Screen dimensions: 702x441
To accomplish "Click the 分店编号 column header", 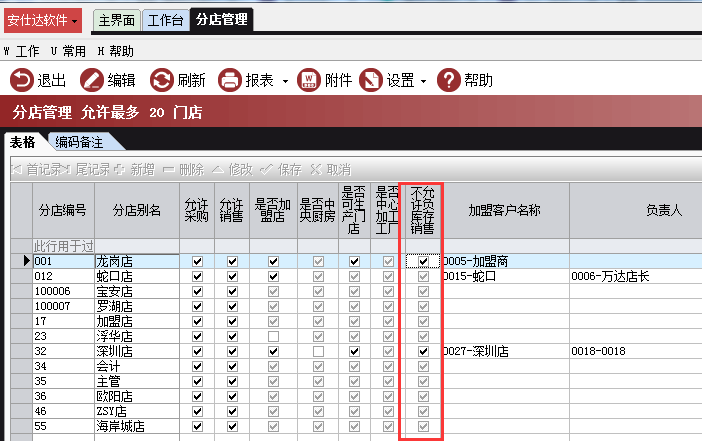I will pos(63,210).
